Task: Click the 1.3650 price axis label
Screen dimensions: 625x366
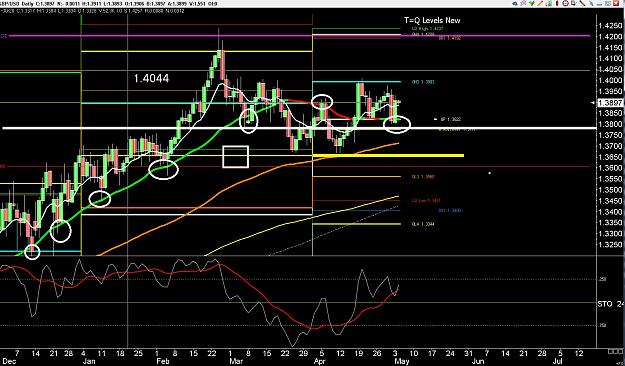Action: [x=610, y=157]
